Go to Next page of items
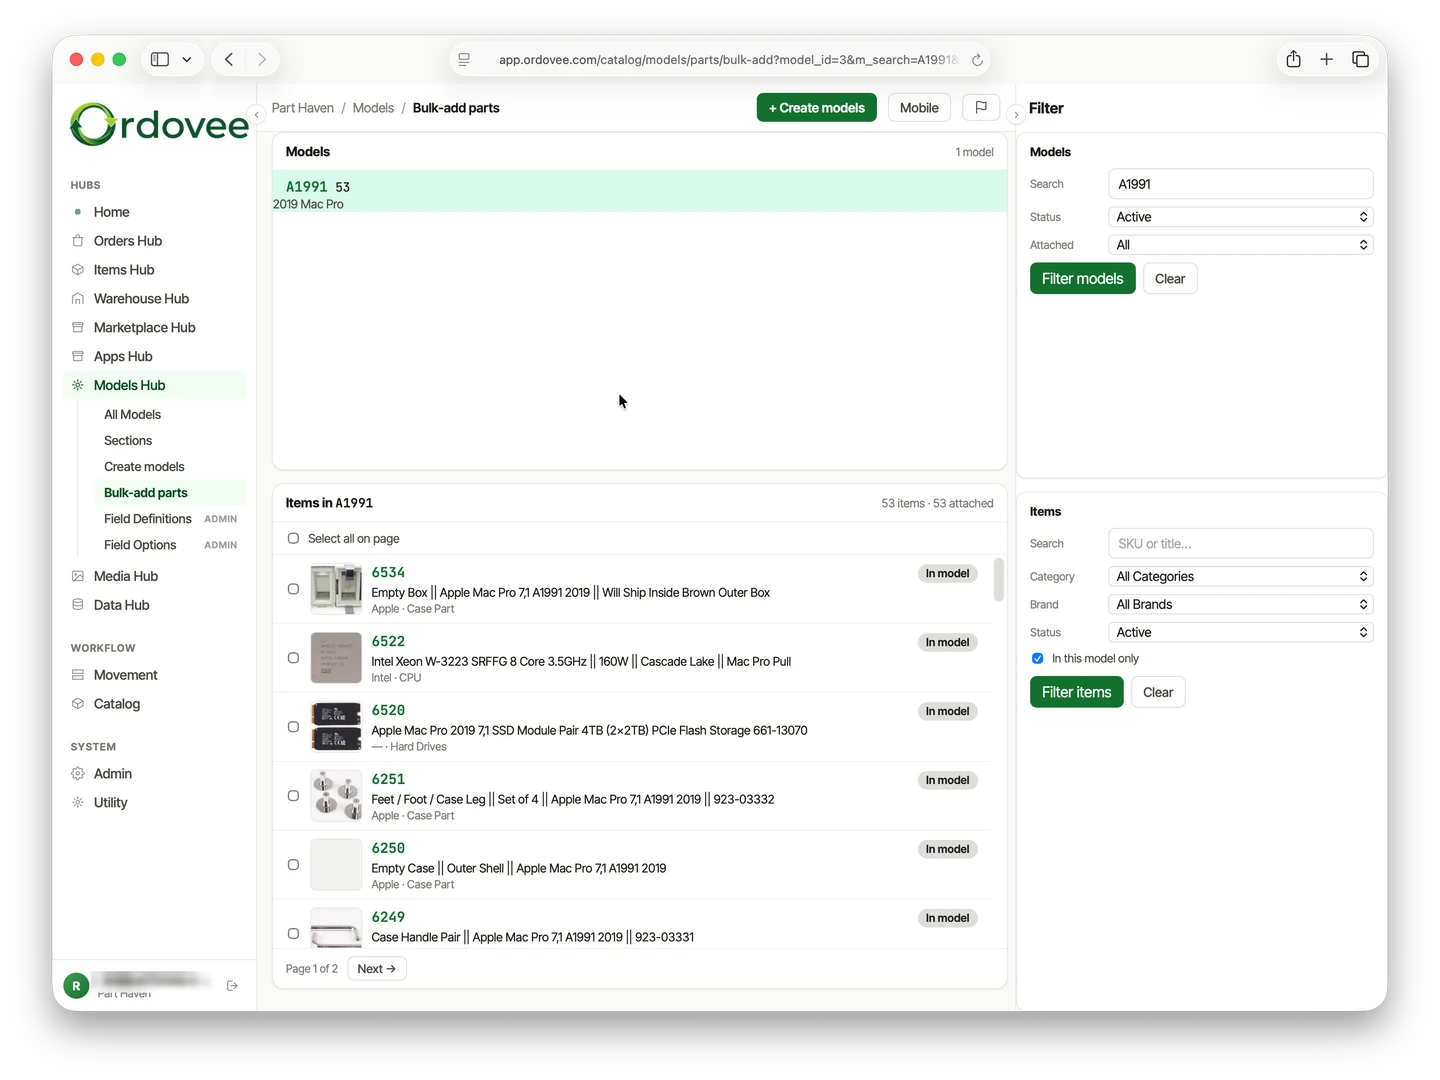 coord(376,969)
